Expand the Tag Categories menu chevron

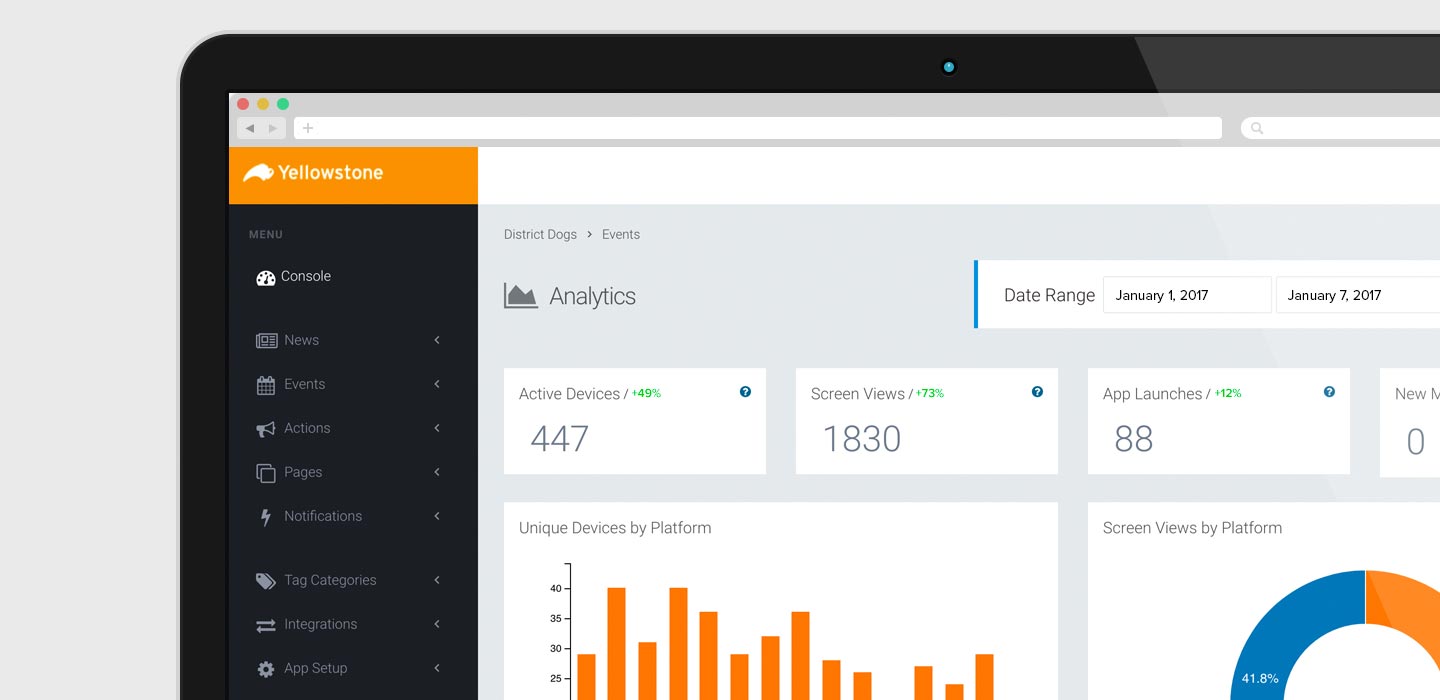pyautogui.click(x=437, y=580)
